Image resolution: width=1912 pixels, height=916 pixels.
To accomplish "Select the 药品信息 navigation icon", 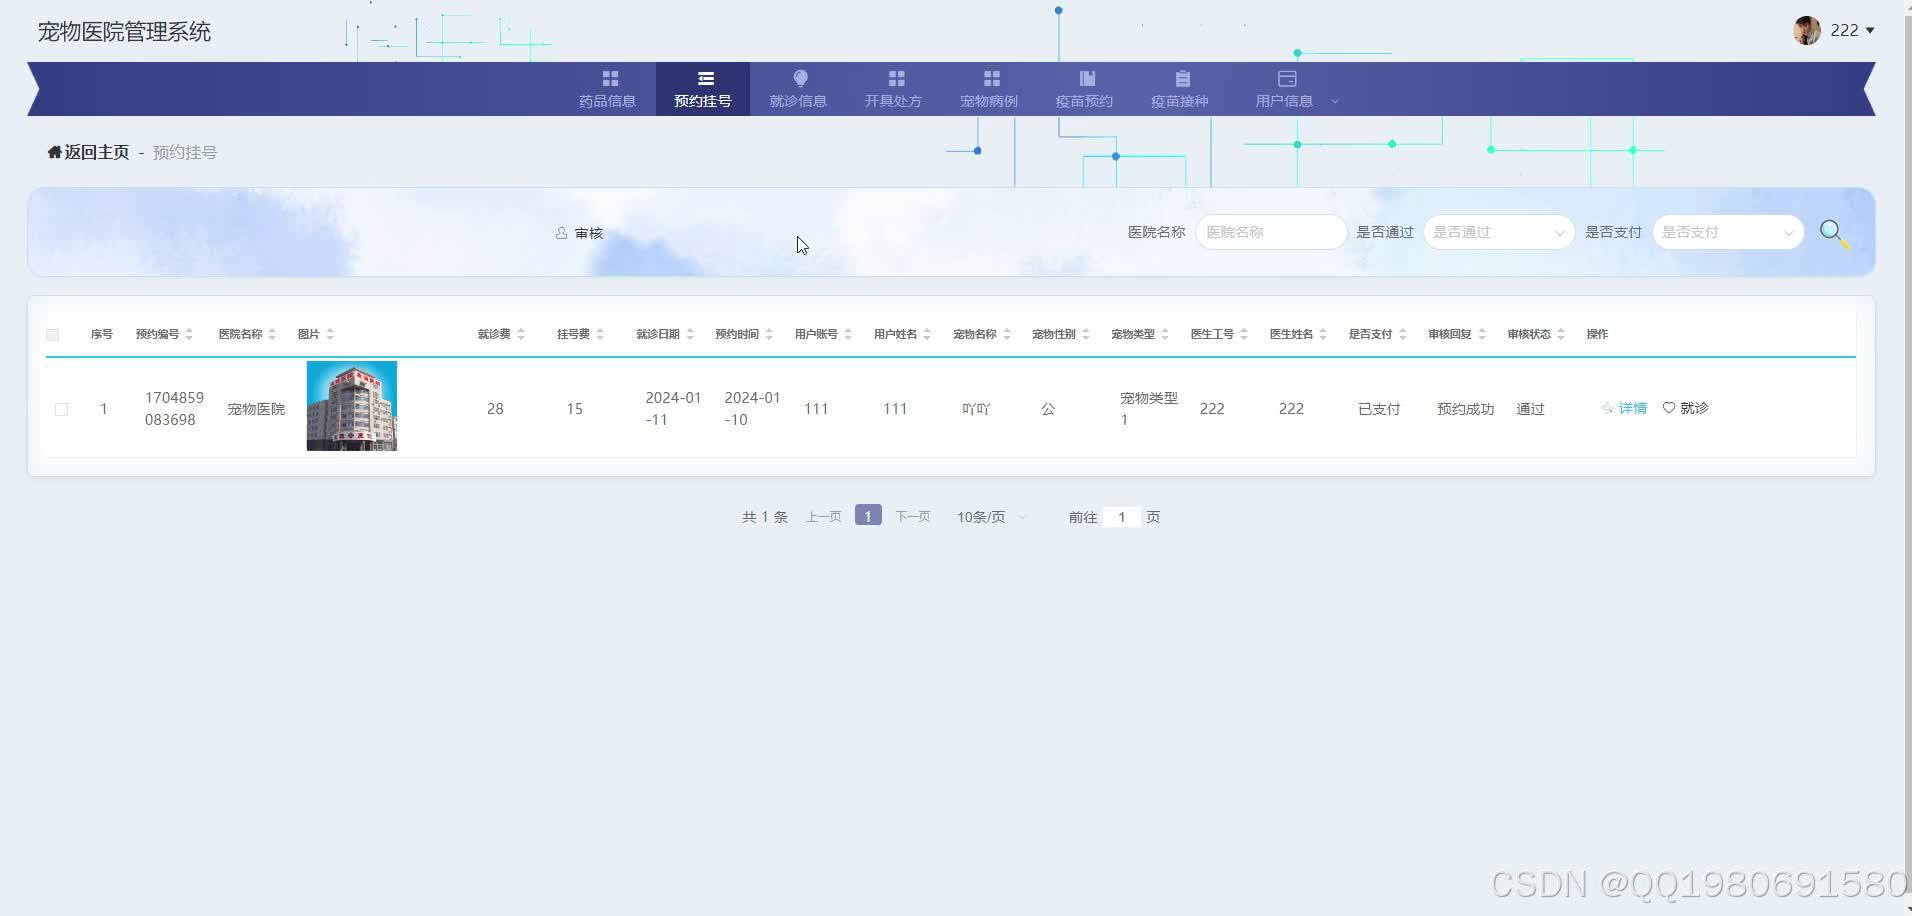I will click(x=610, y=78).
